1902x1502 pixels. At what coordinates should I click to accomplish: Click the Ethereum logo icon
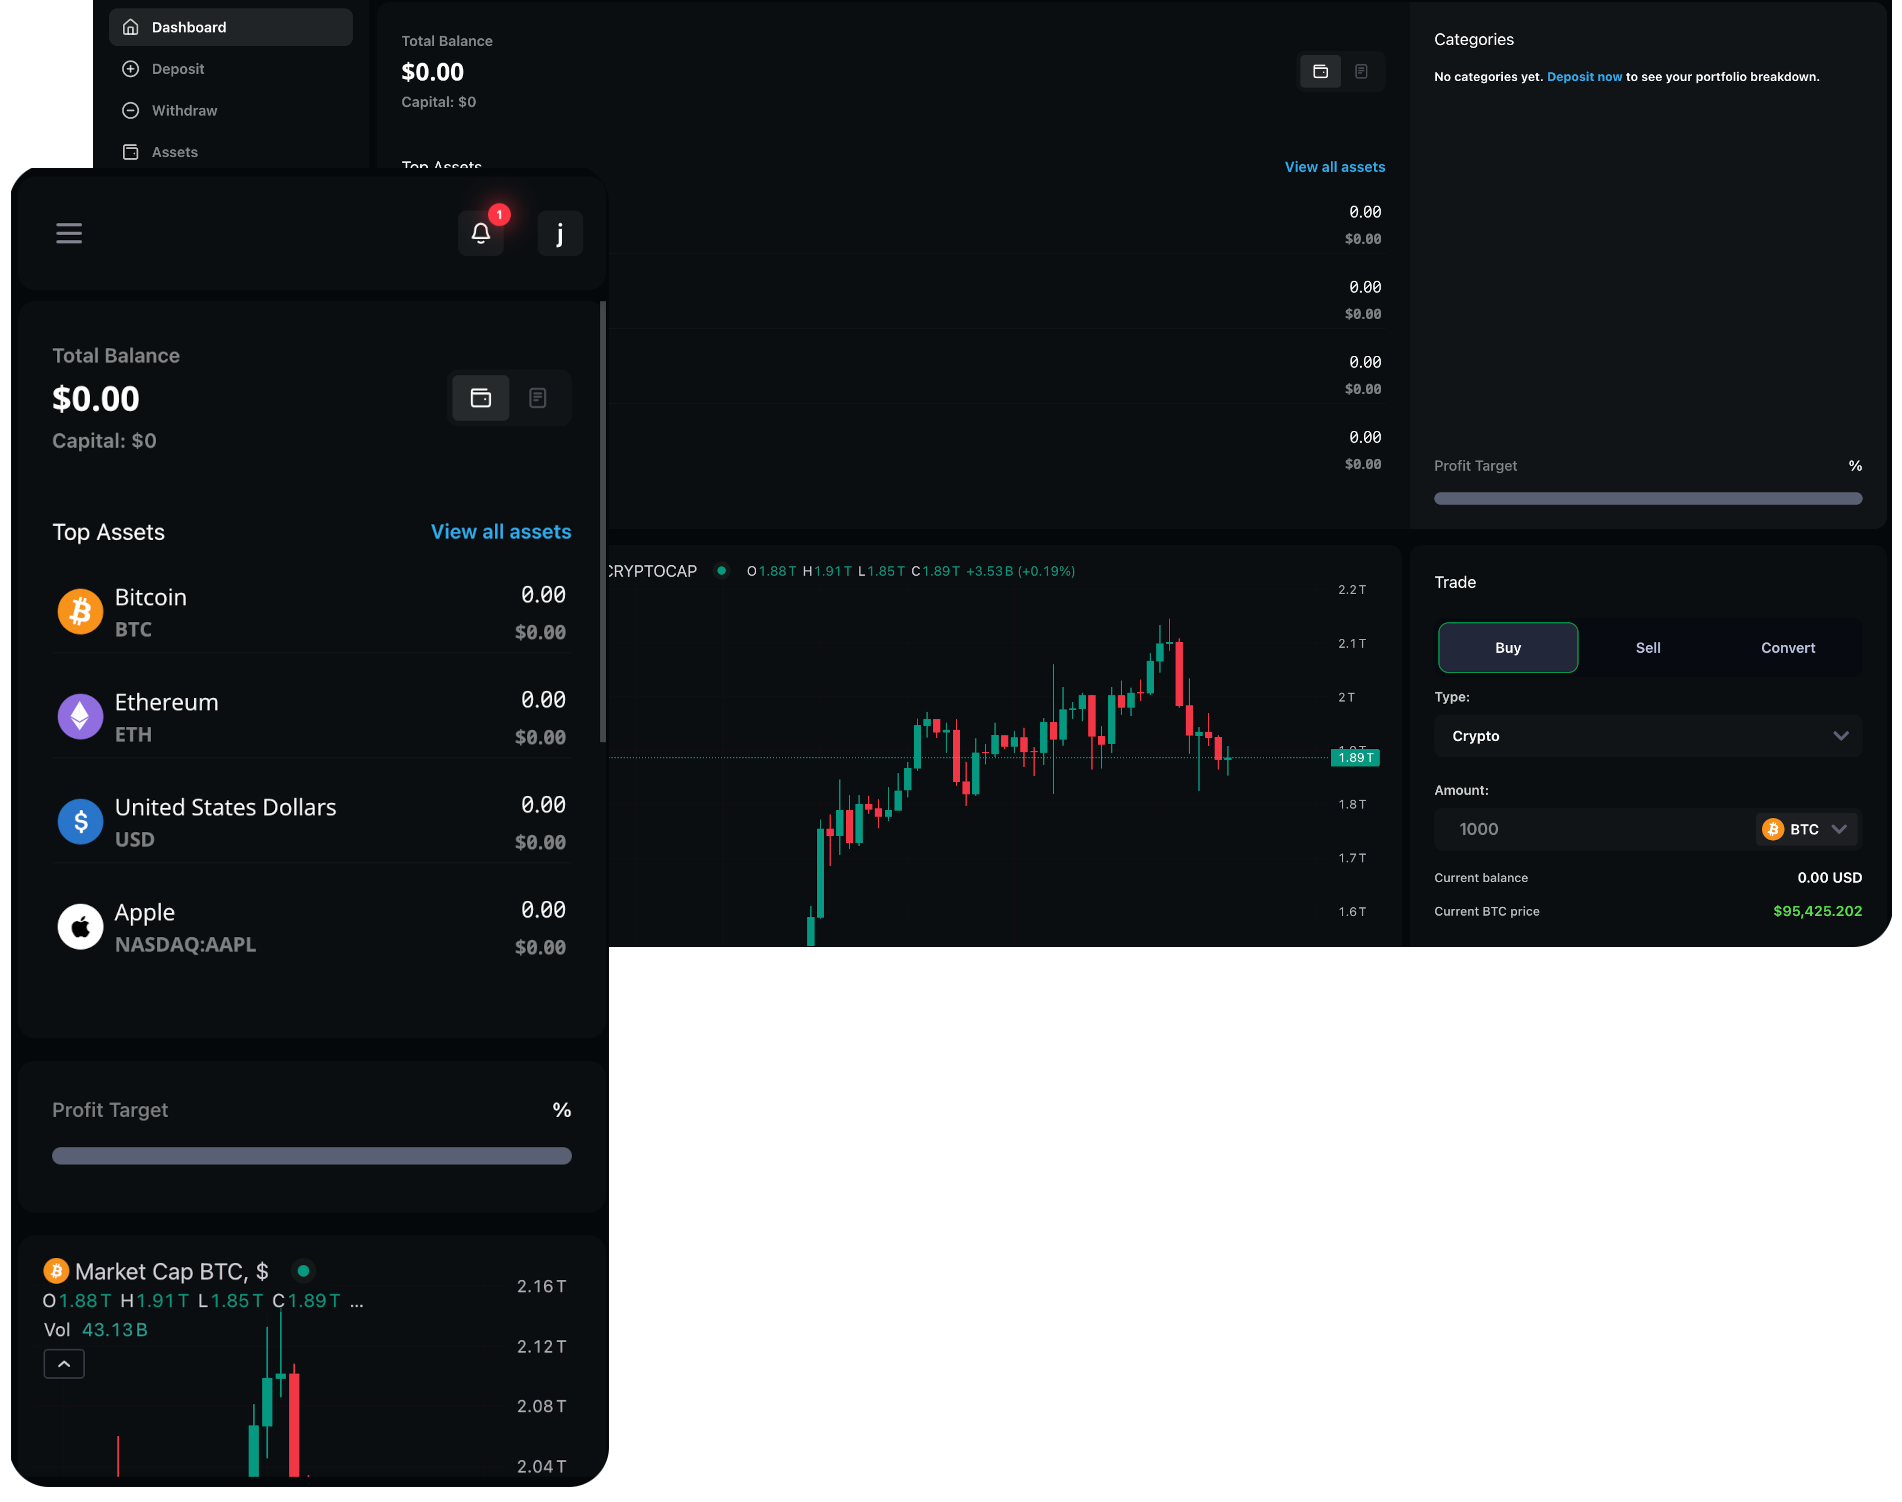80,716
